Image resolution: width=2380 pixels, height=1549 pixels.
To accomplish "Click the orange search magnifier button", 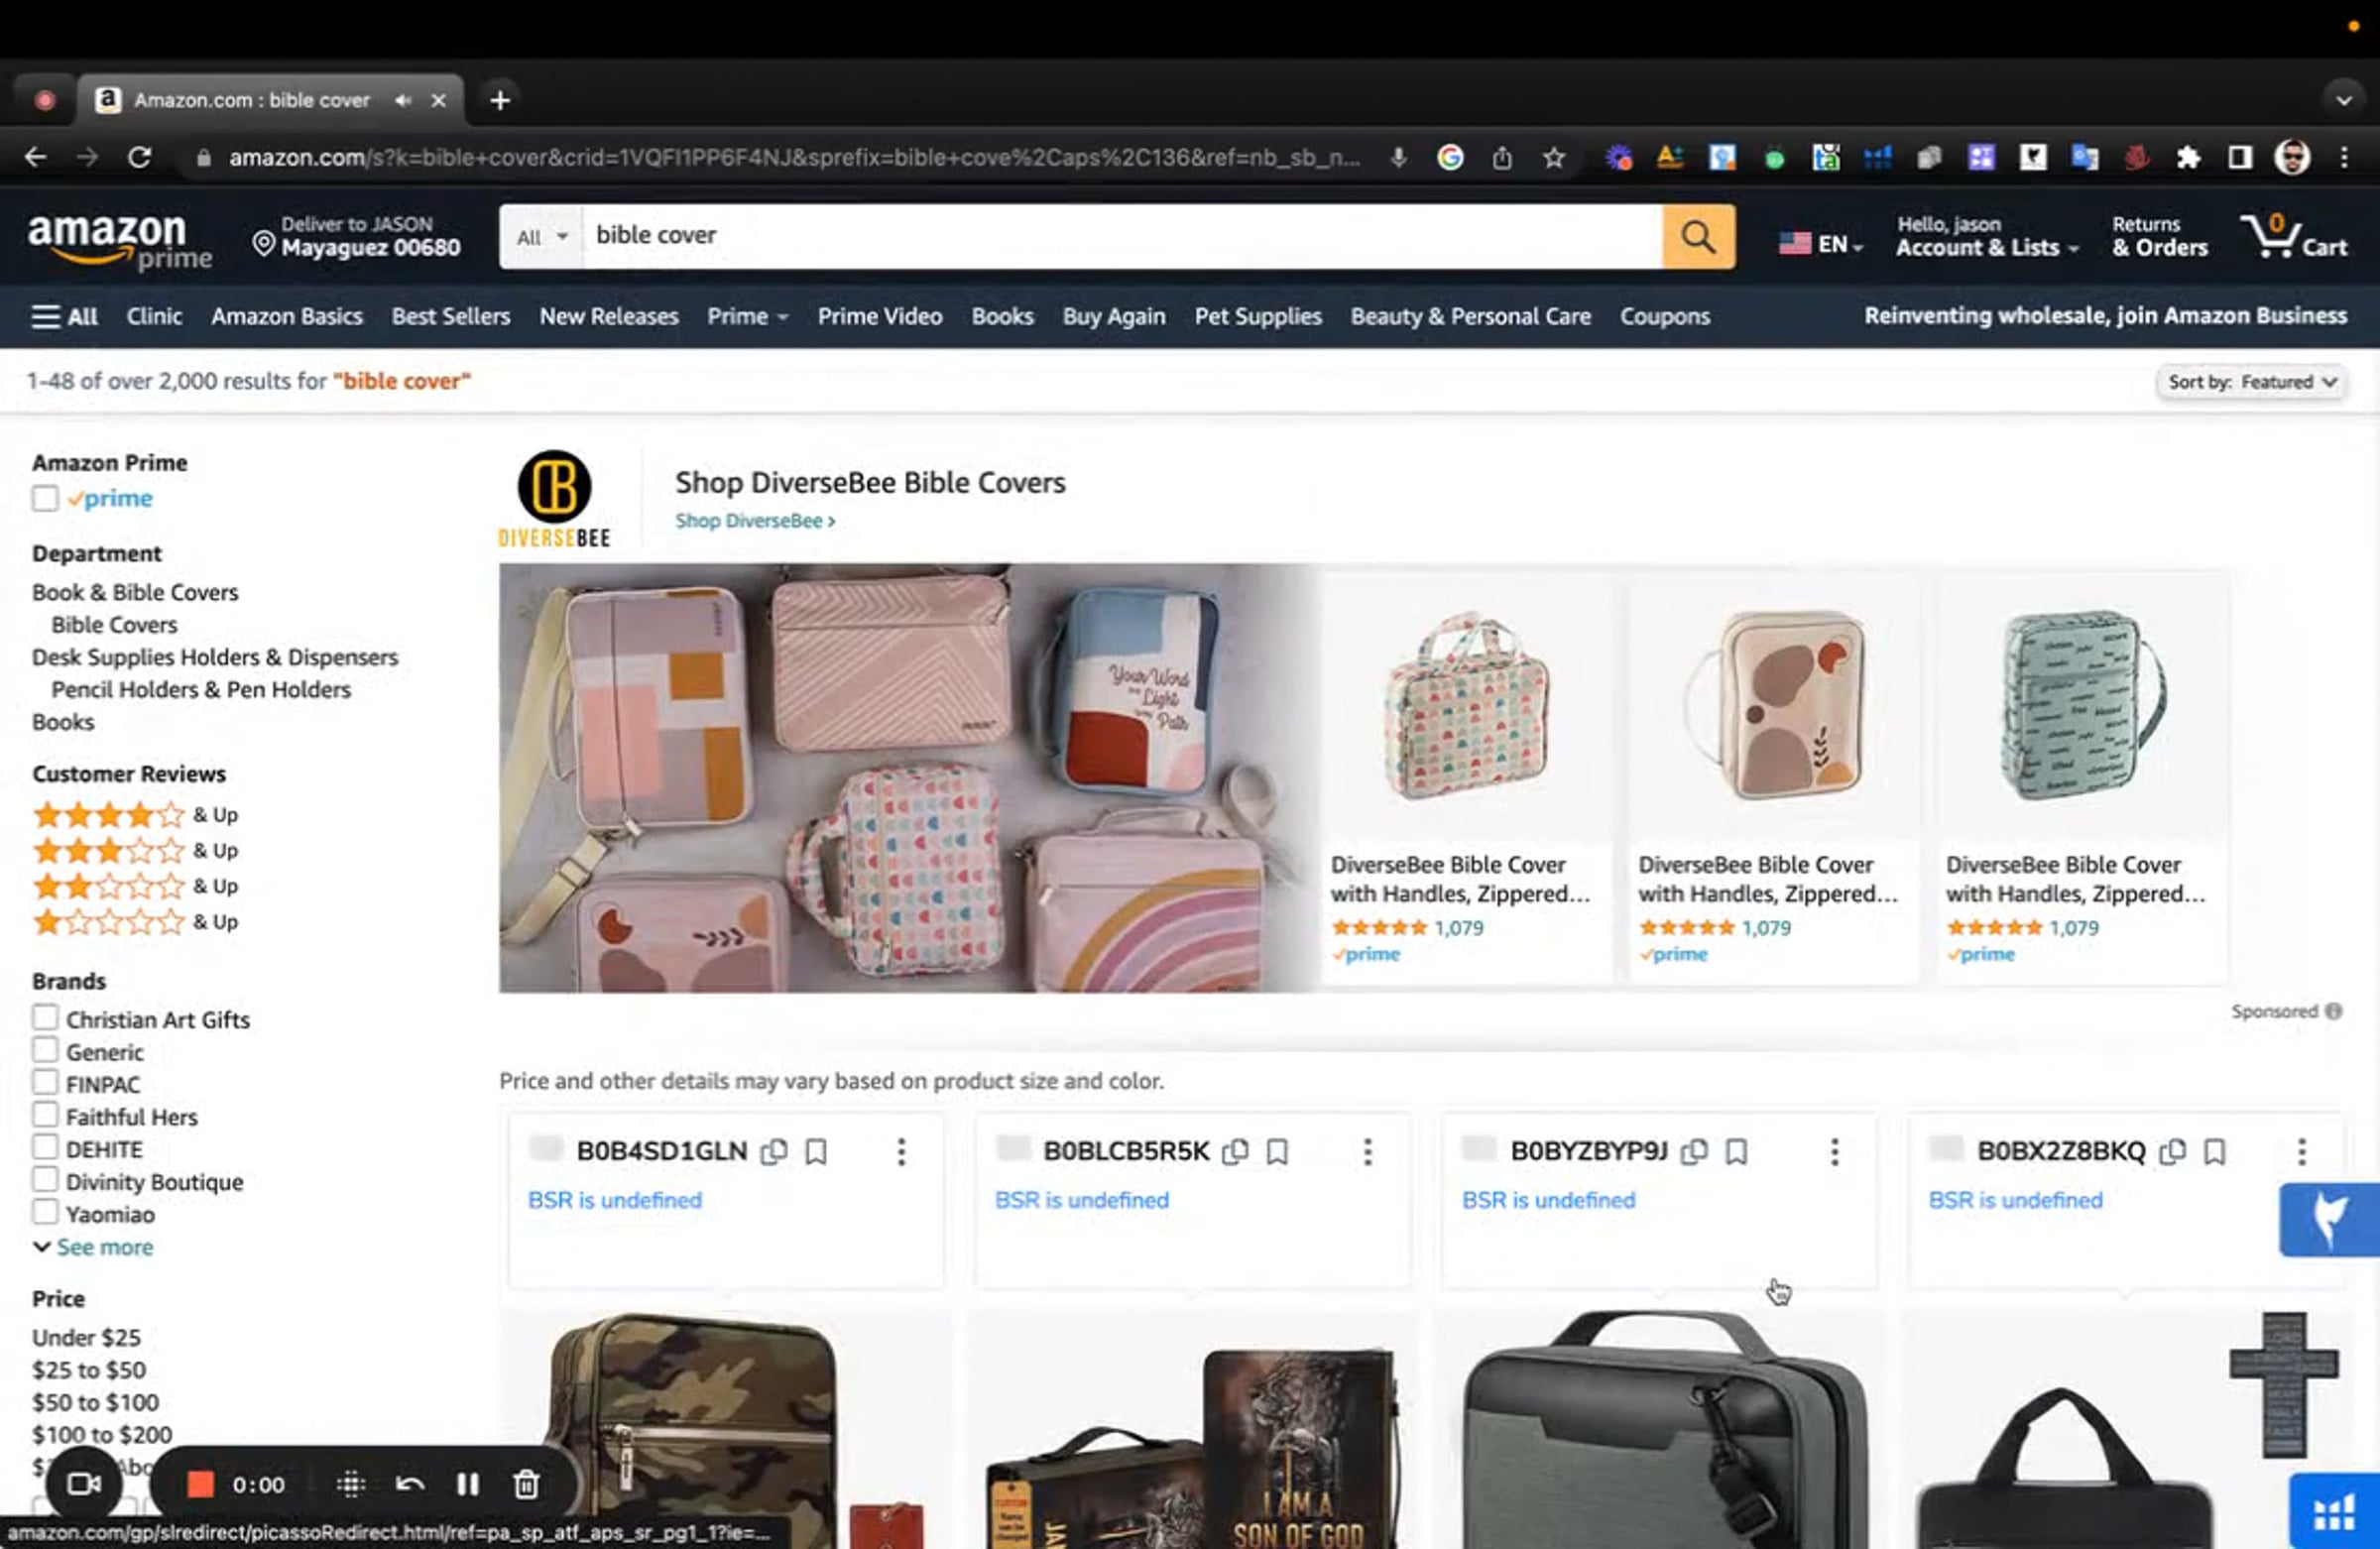I will click(x=1697, y=237).
